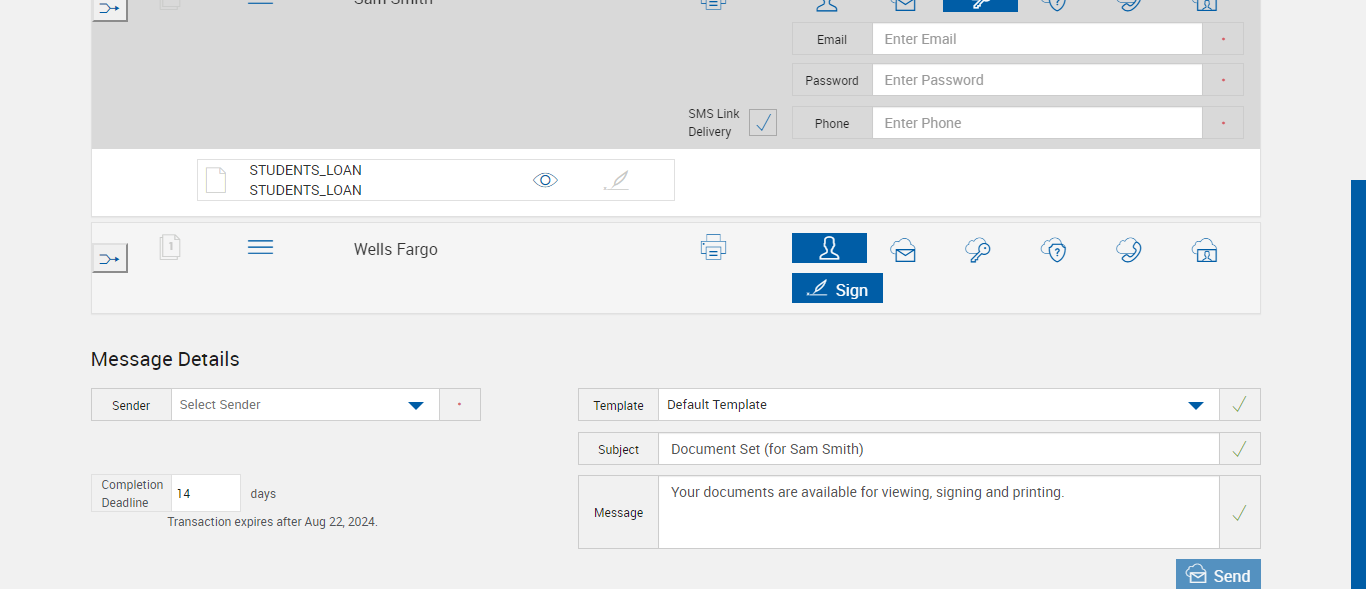Click the printer icon in Wells Fargo row

(x=713, y=247)
